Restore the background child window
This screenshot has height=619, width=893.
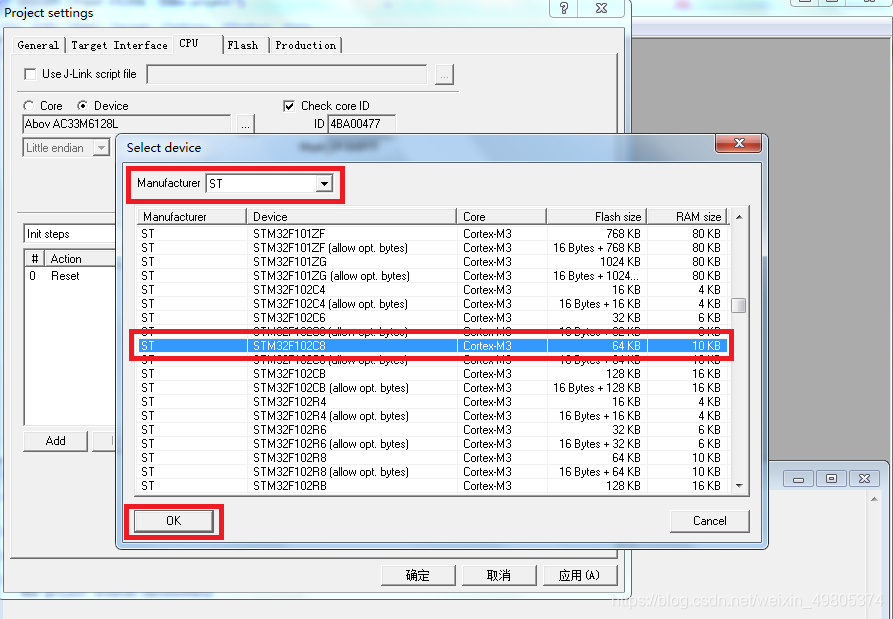[831, 479]
